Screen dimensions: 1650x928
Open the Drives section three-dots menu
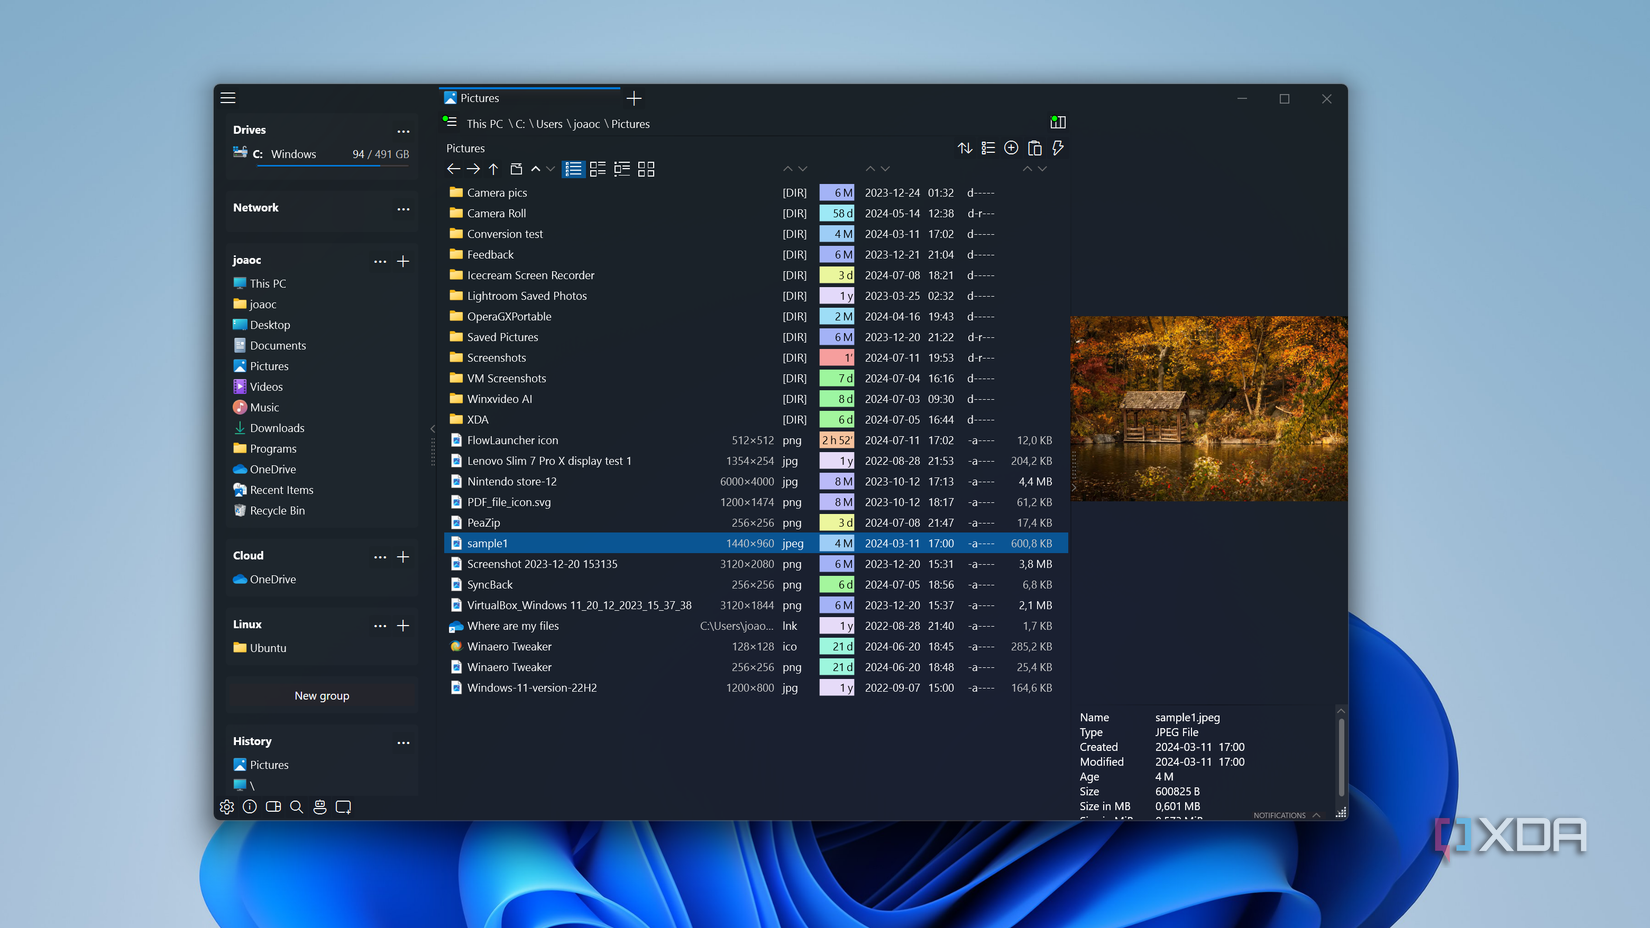pyautogui.click(x=403, y=131)
